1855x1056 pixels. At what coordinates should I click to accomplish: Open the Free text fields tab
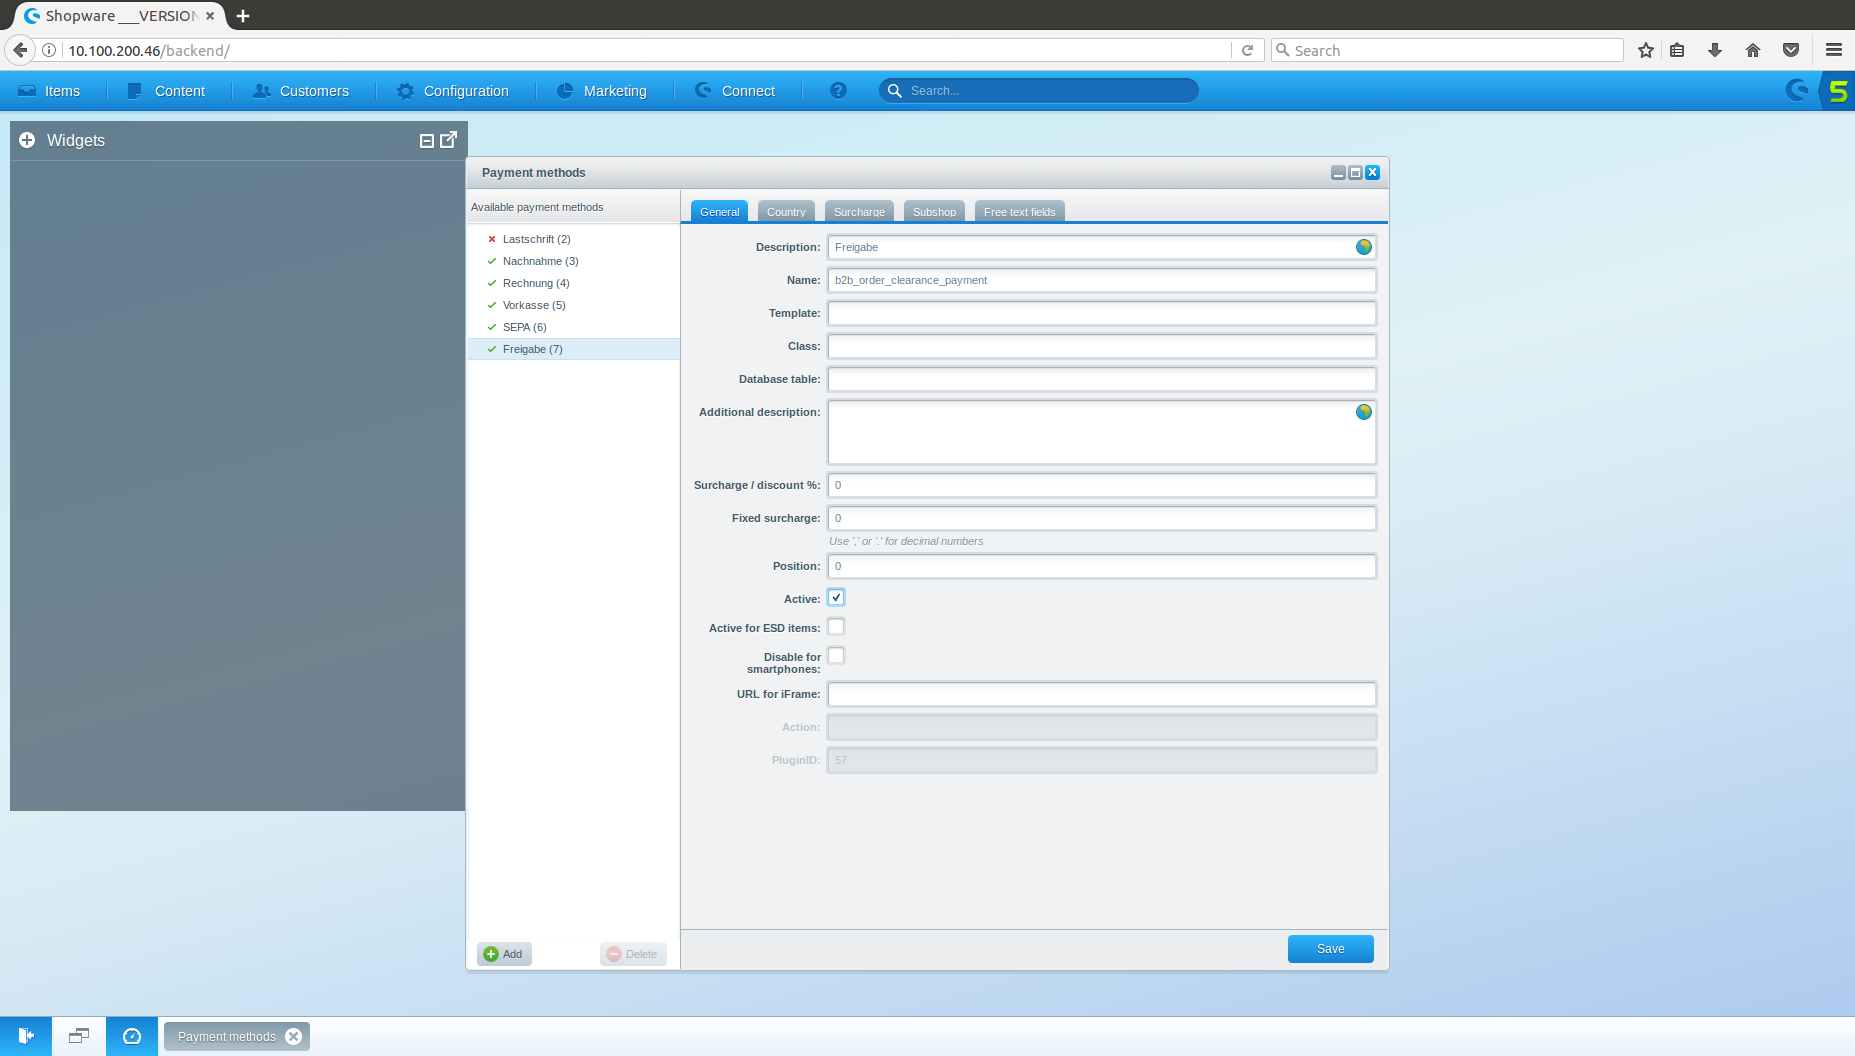coord(1019,212)
